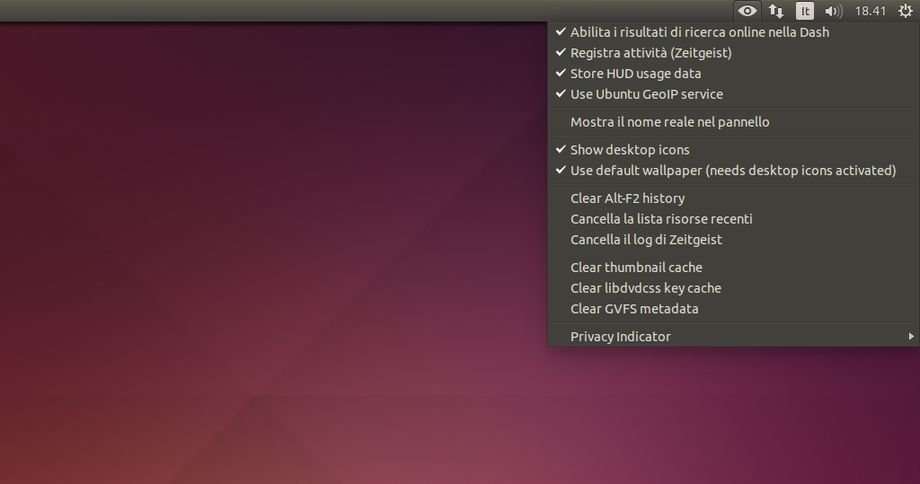This screenshot has height=484, width=920.
Task: Disable online search results in Dash
Action: click(699, 32)
